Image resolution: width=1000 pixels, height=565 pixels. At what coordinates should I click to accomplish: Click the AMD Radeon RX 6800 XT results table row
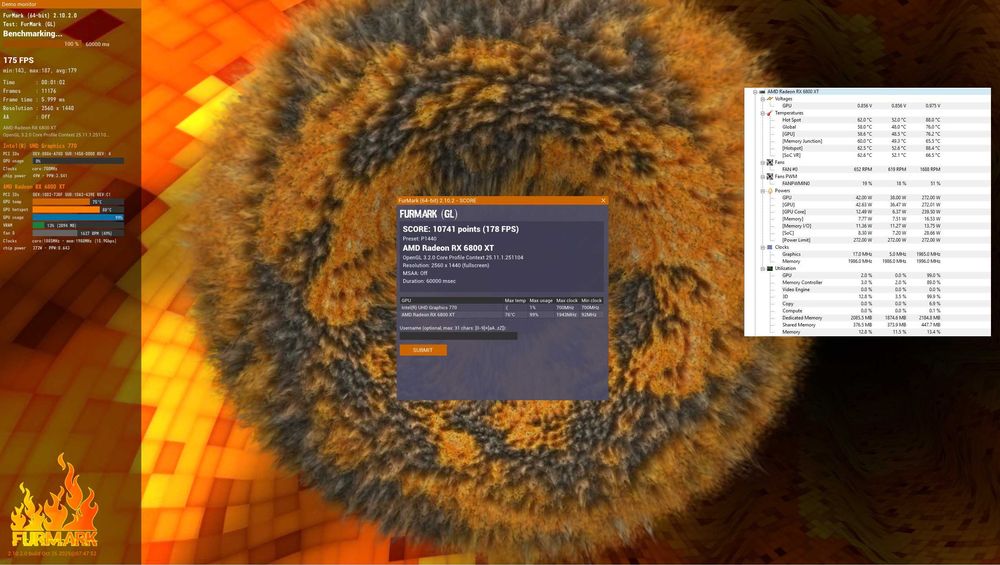501,314
